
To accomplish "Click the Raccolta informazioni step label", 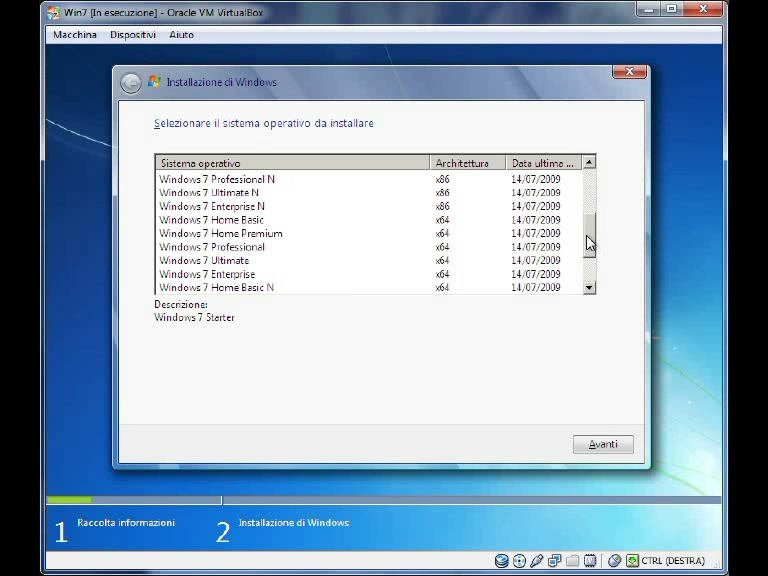I will [x=126, y=523].
